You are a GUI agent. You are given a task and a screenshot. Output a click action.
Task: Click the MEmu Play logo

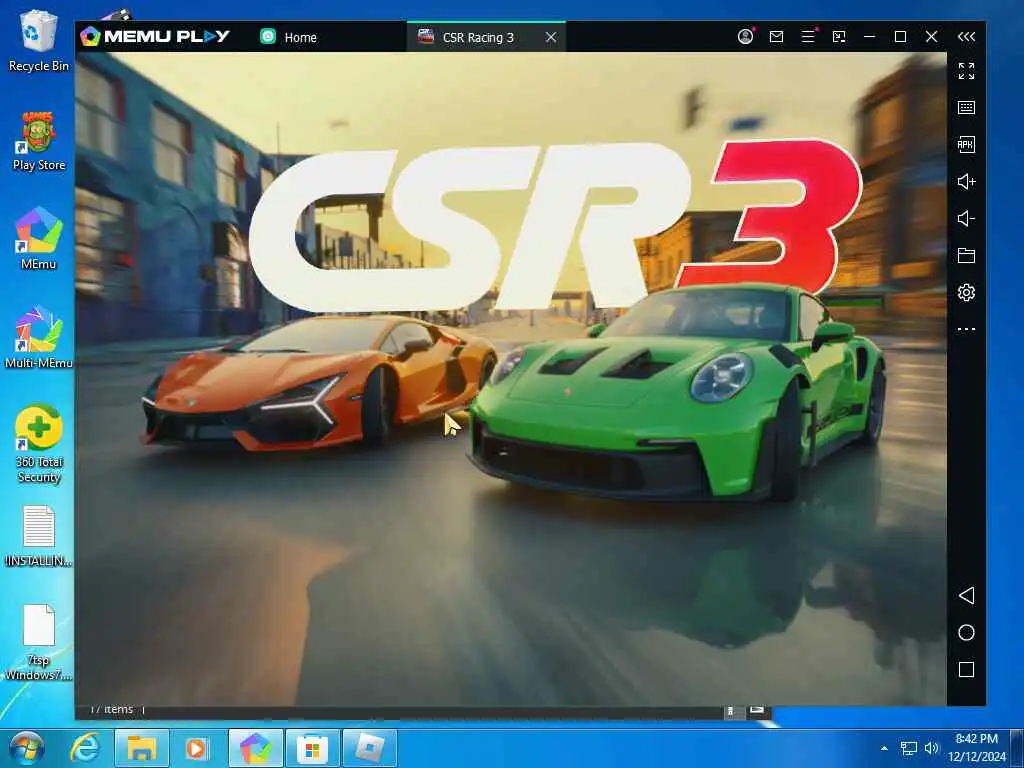pos(155,37)
